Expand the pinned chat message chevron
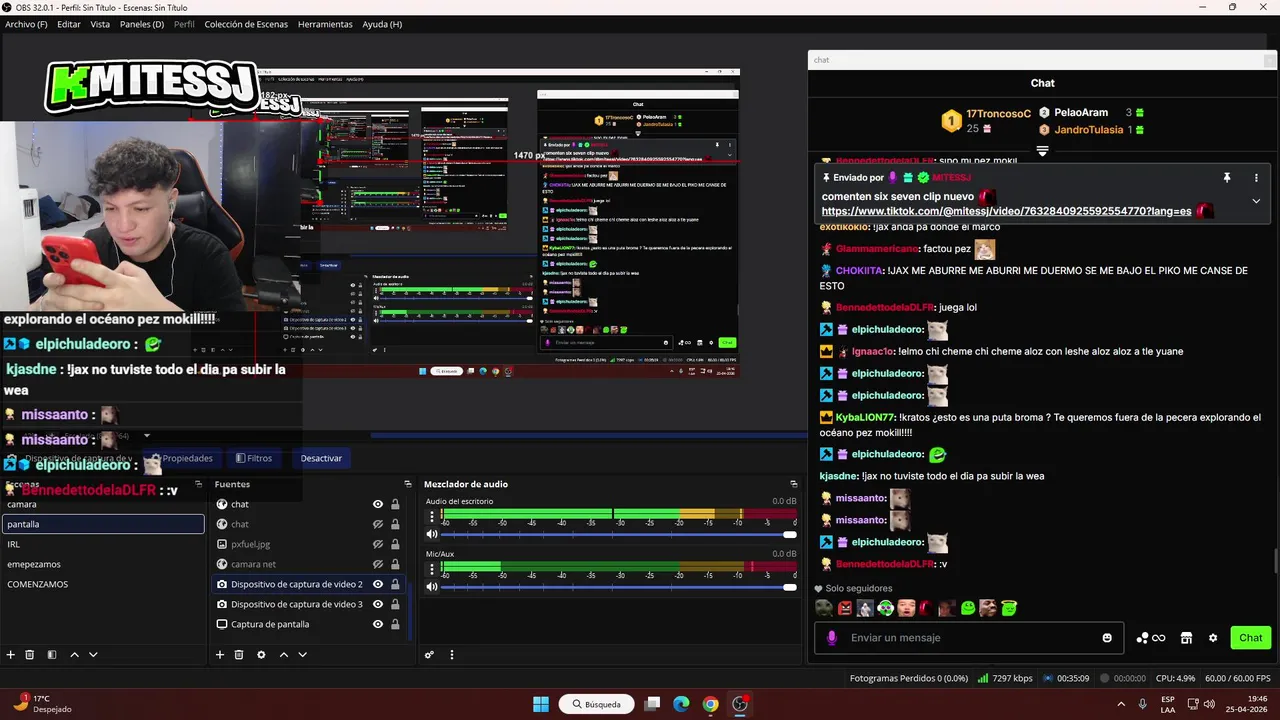This screenshot has width=1280, height=720. click(1256, 201)
